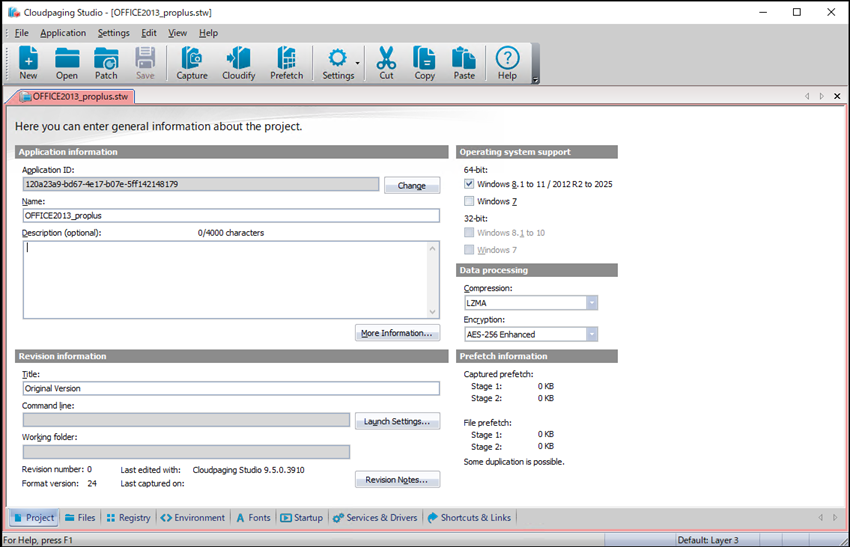Click the Cut scissors icon
The image size is (850, 547).
tap(386, 62)
